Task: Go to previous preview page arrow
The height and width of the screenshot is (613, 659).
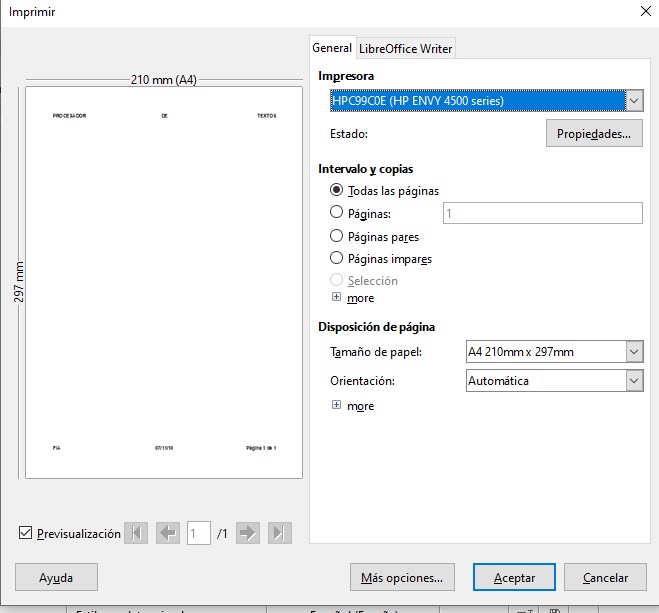Action: [168, 533]
